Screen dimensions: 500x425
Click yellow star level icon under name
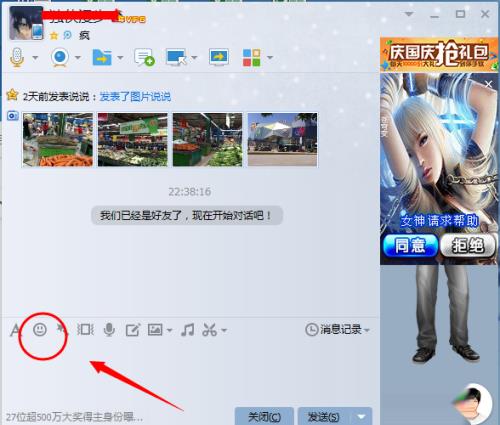click(54, 35)
